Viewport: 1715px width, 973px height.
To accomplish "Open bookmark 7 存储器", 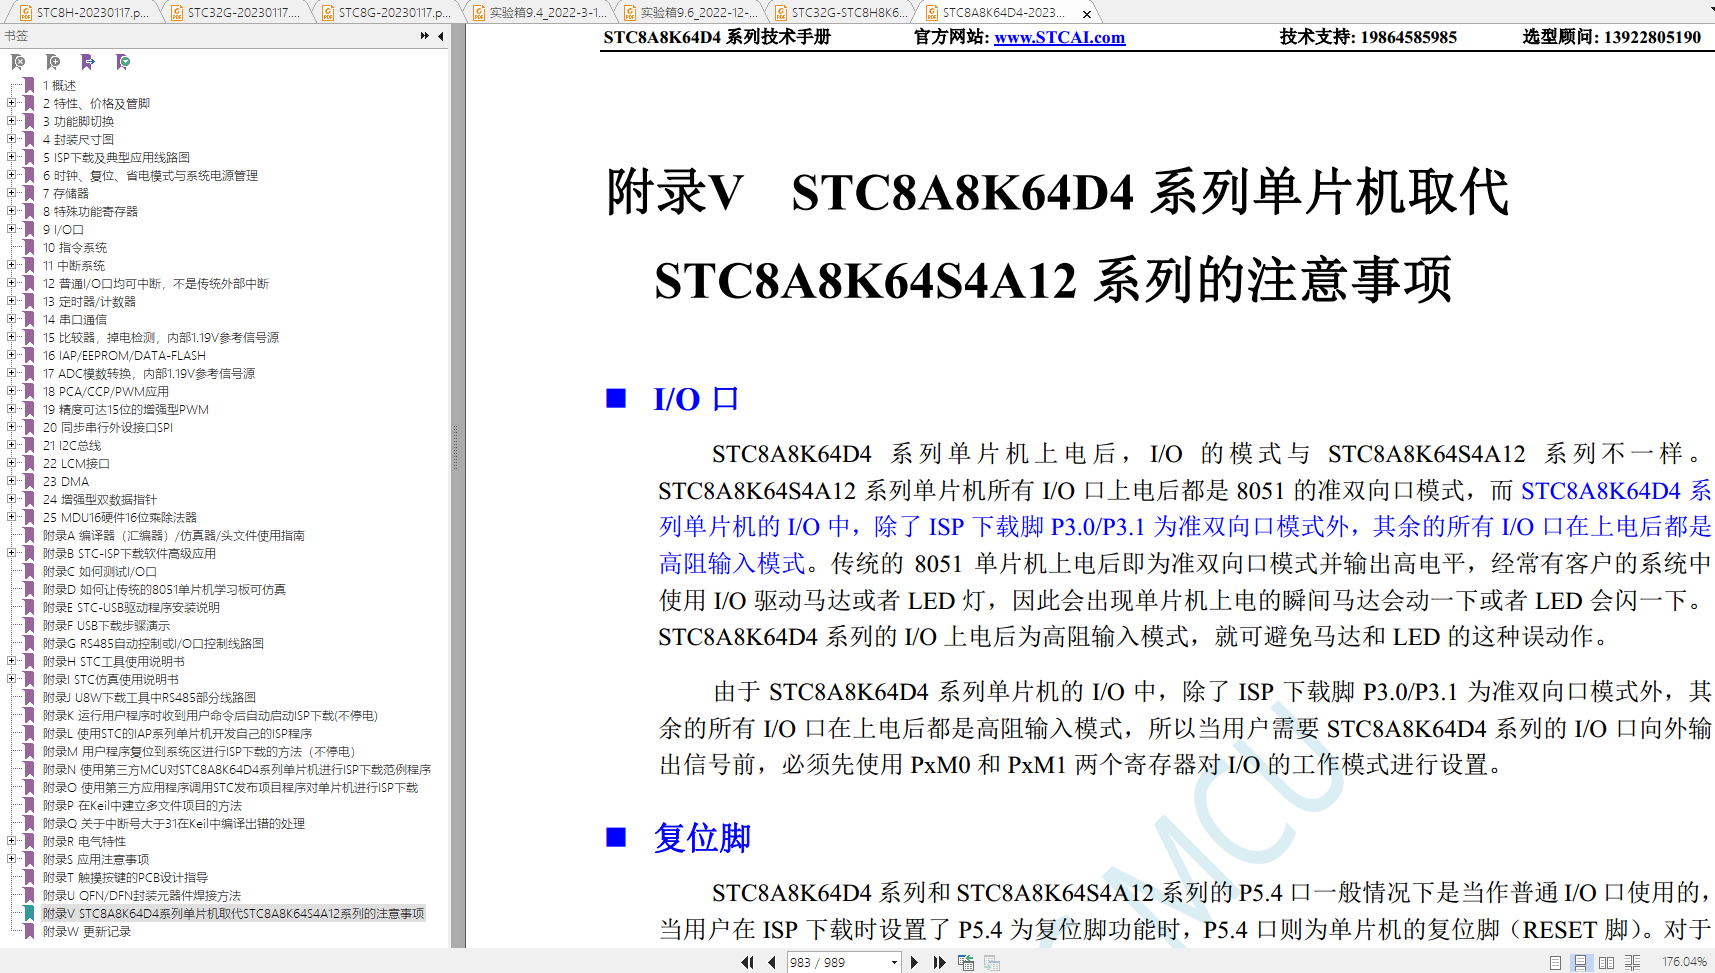I will pos(65,193).
